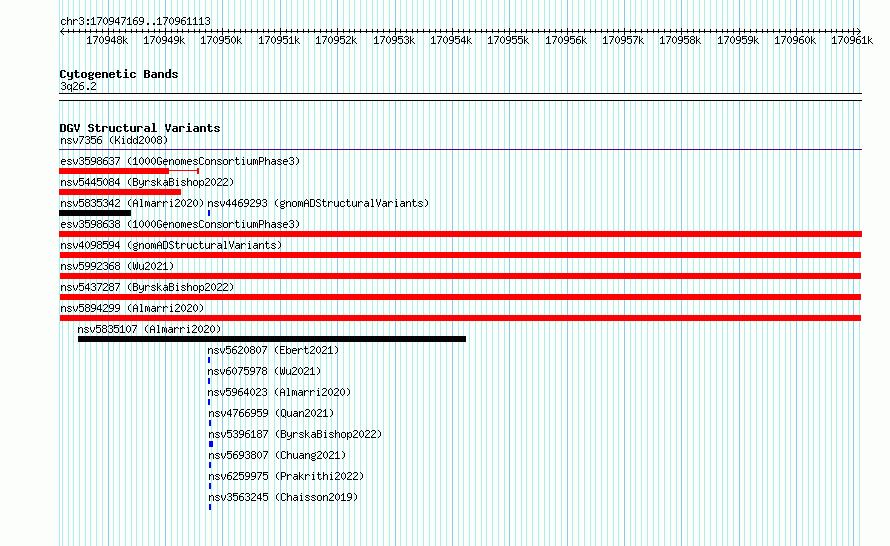Select nsv5437287 (ByrskaBishop2022) label
The image size is (890, 546).
pyautogui.click(x=147, y=287)
